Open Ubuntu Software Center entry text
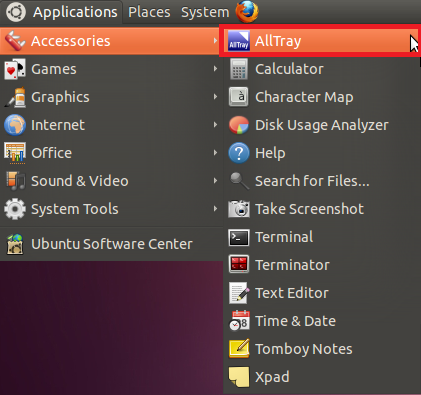Image resolution: width=421 pixels, height=395 pixels. point(112,244)
